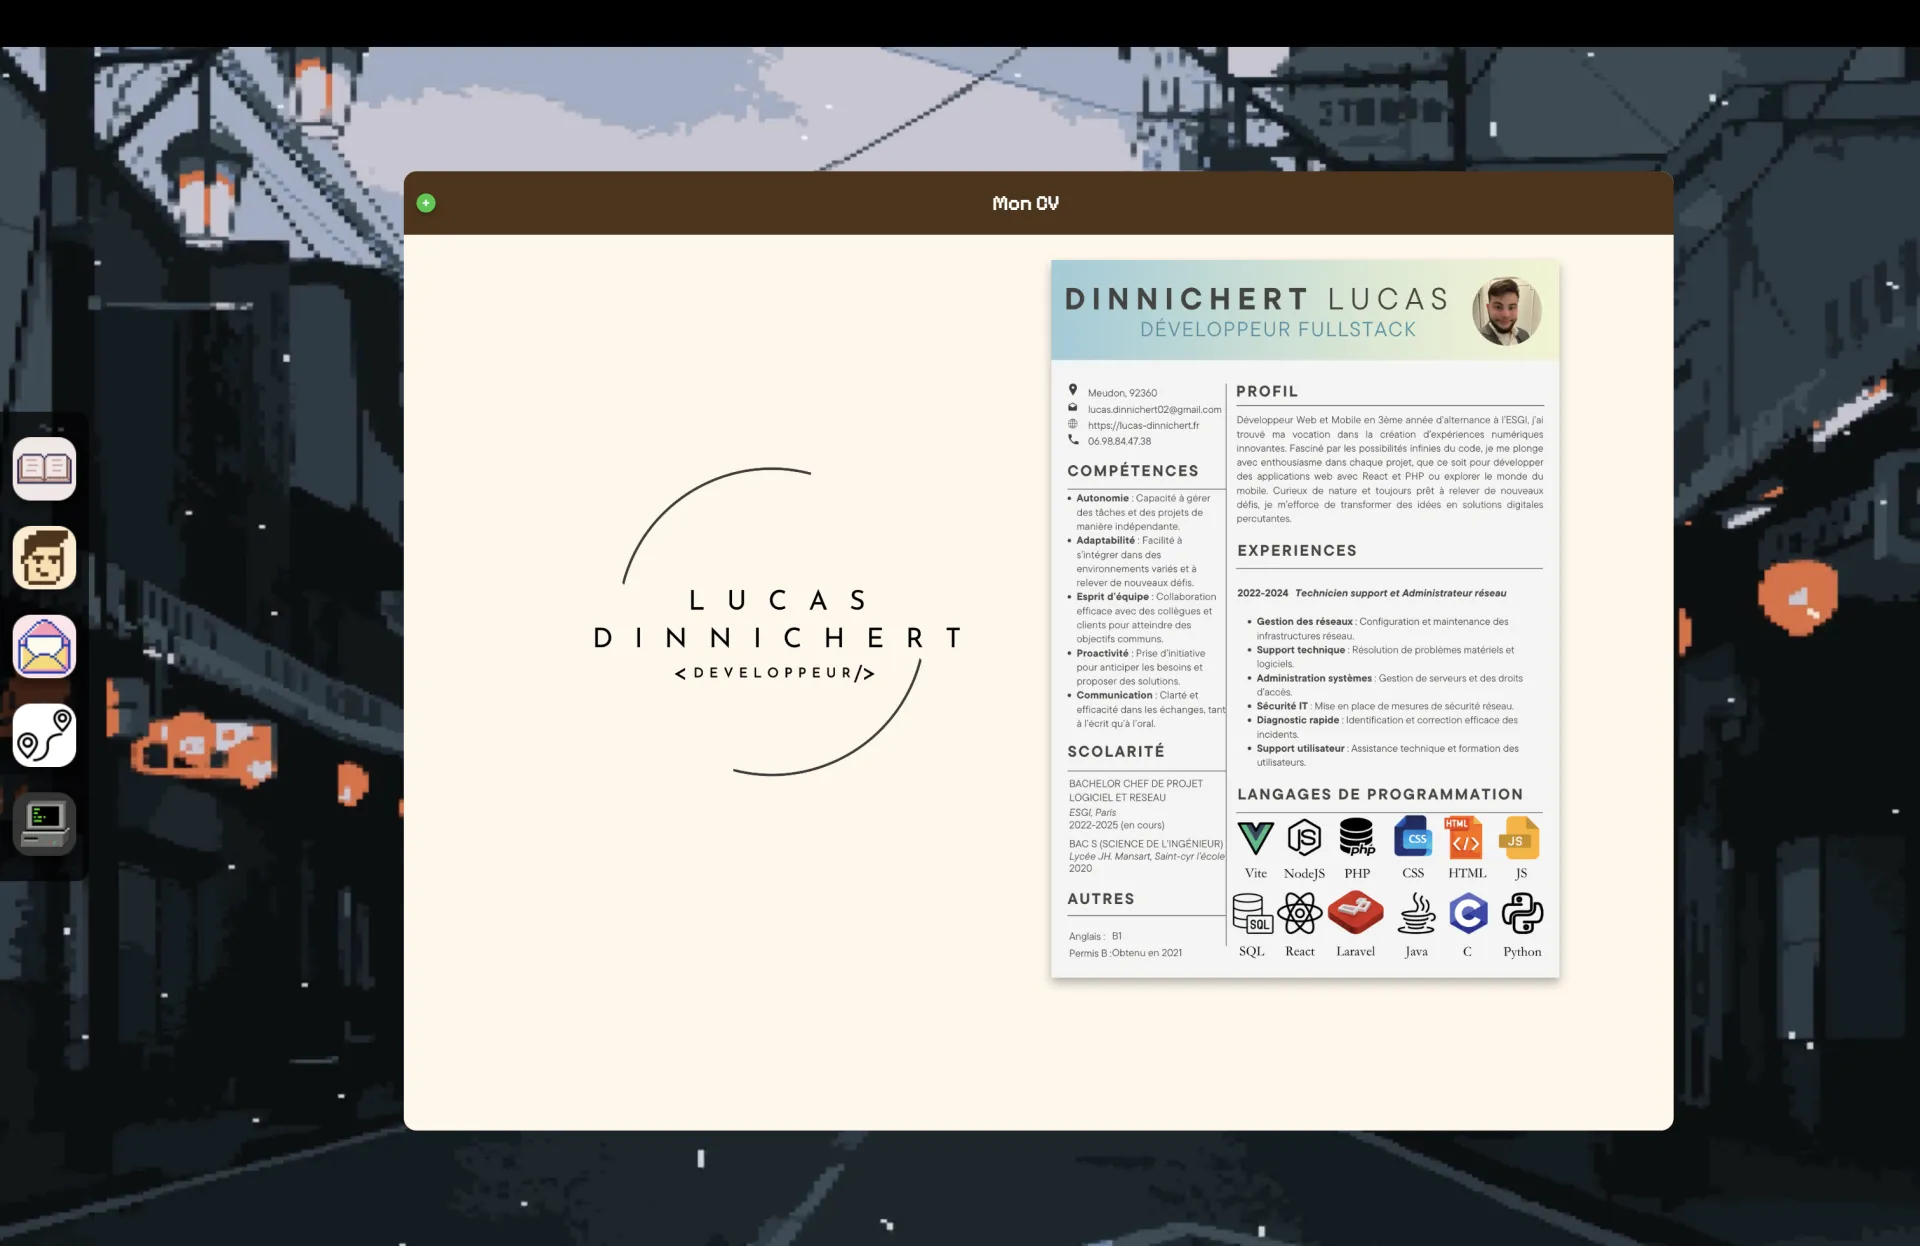
Task: Click the PHP database icon
Action: coord(1357,837)
